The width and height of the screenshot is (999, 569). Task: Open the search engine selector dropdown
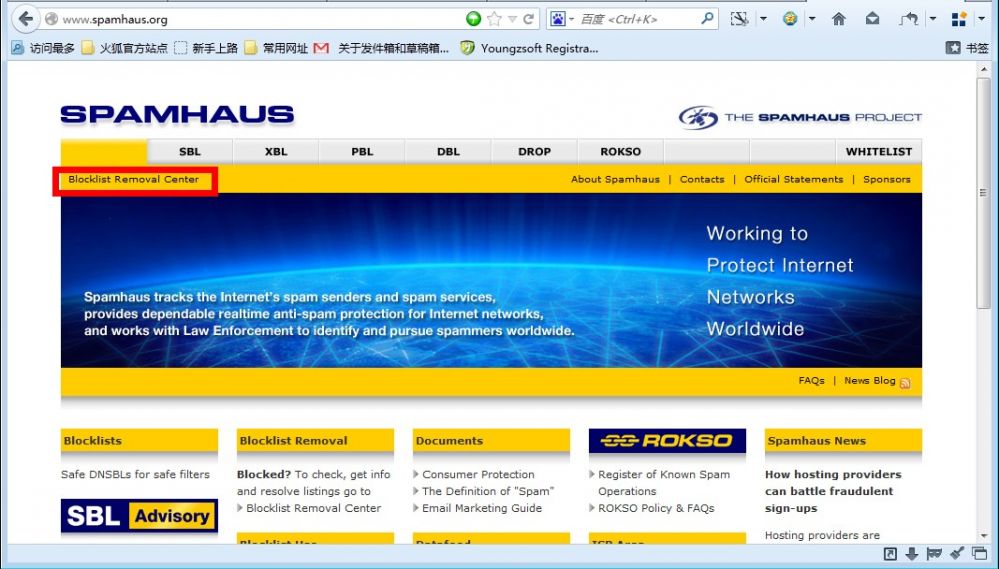point(571,19)
